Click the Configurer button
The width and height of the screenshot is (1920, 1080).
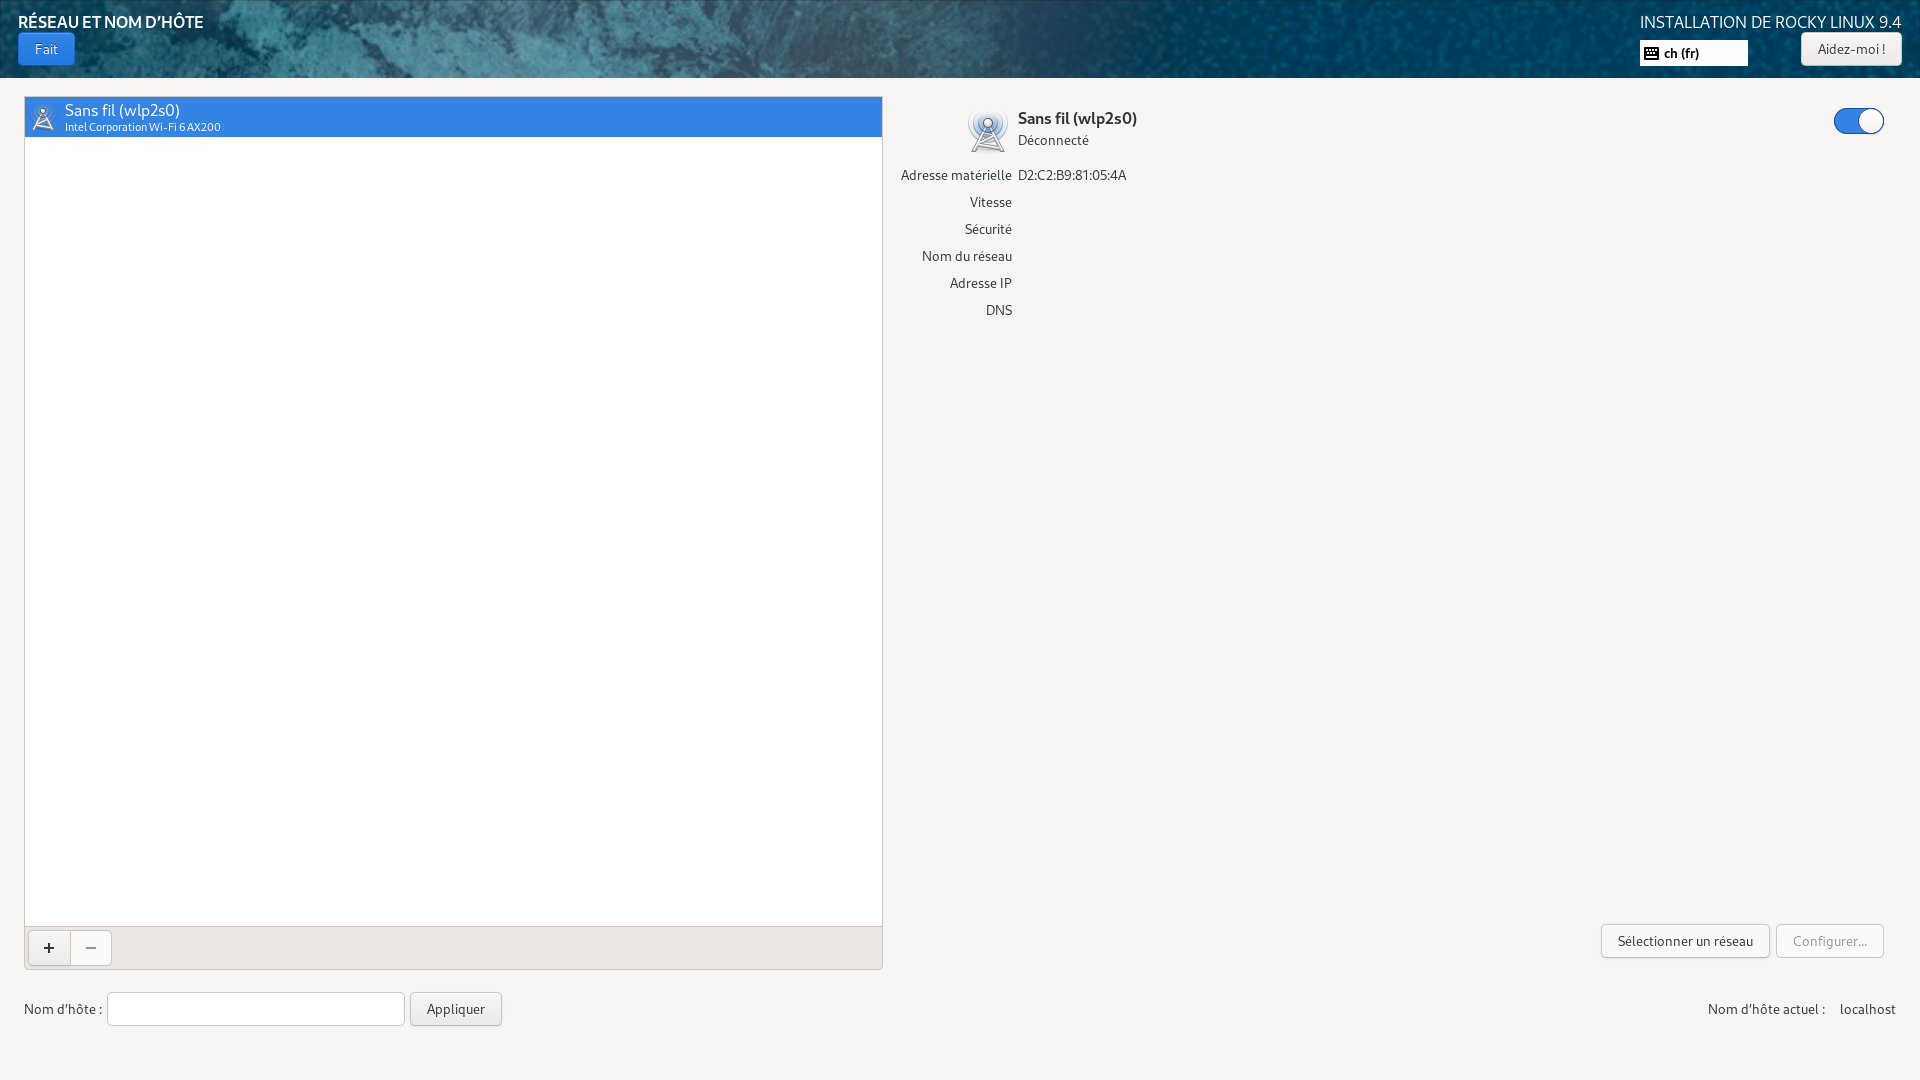coord(1828,941)
